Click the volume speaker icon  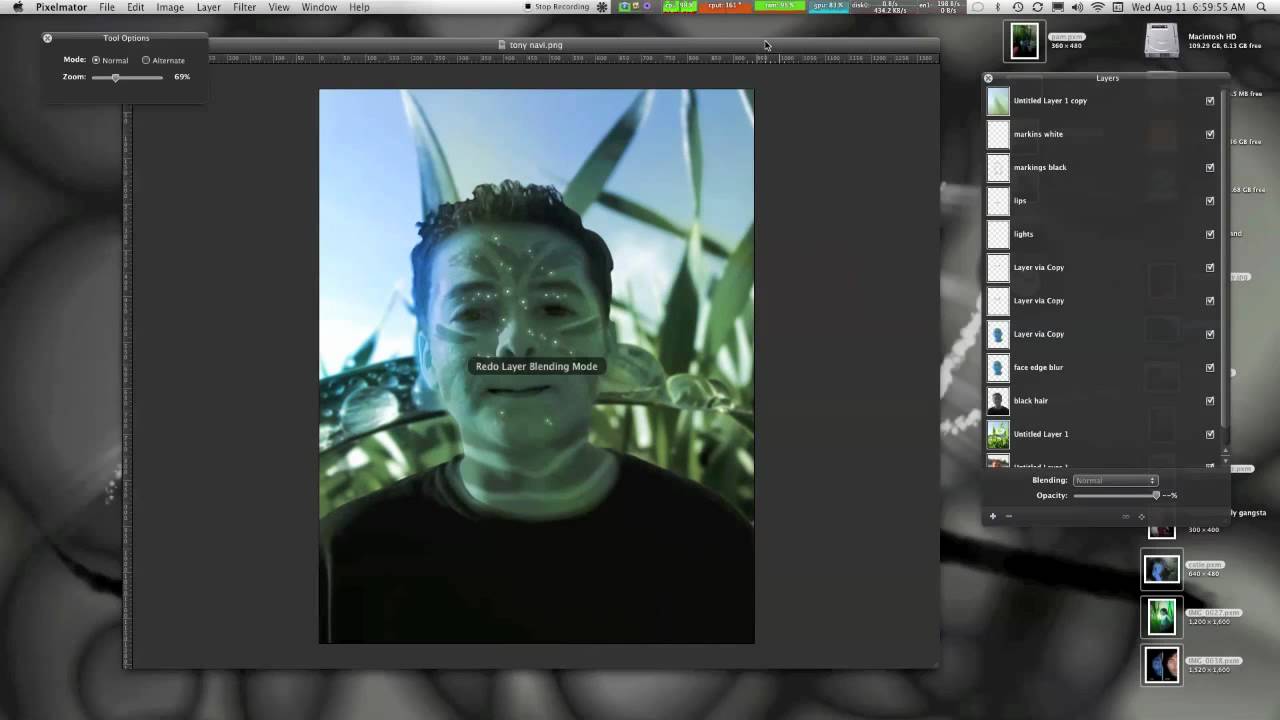(x=1077, y=7)
